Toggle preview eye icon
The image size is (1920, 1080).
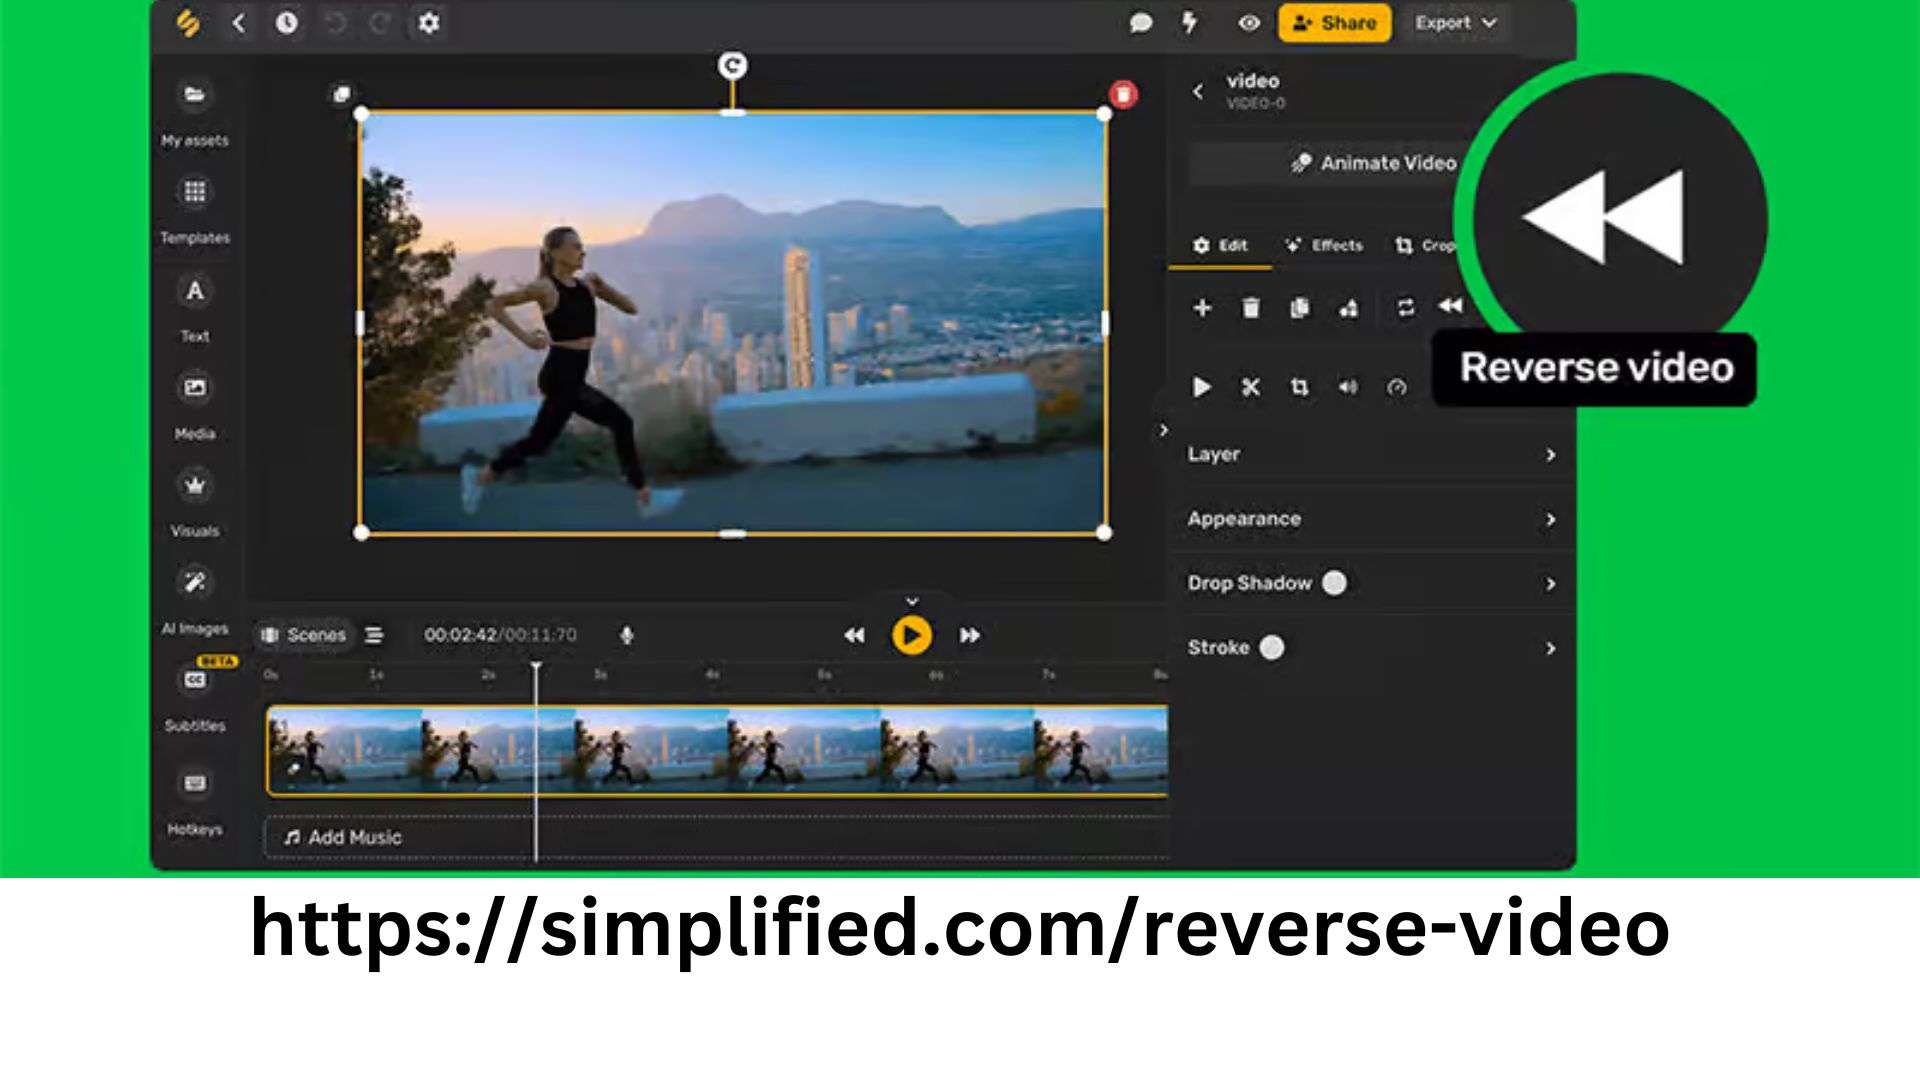(1249, 23)
